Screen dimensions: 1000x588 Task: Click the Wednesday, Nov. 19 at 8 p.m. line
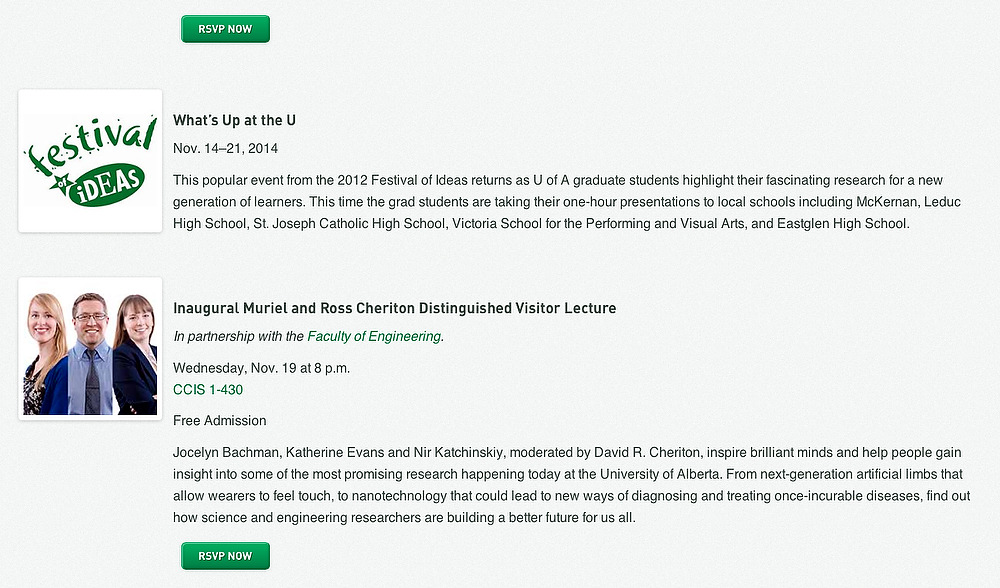(x=261, y=367)
